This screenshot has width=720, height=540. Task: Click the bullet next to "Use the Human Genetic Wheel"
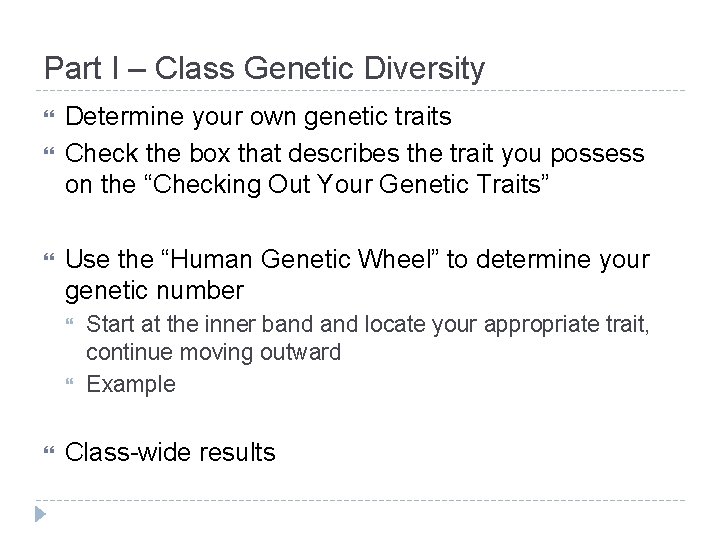tap(48, 261)
